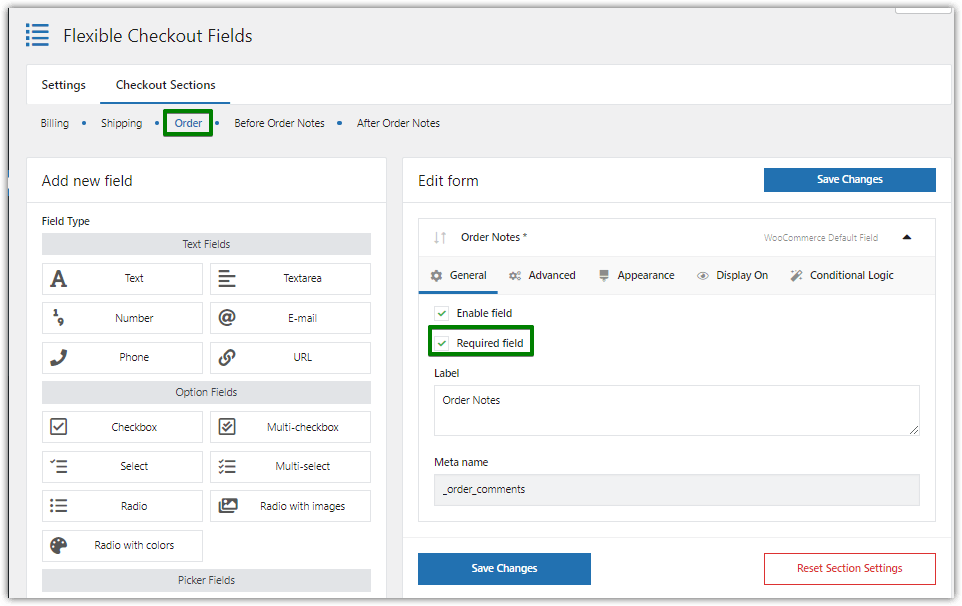
Task: Click the Text field letter A icon
Action: point(58,278)
